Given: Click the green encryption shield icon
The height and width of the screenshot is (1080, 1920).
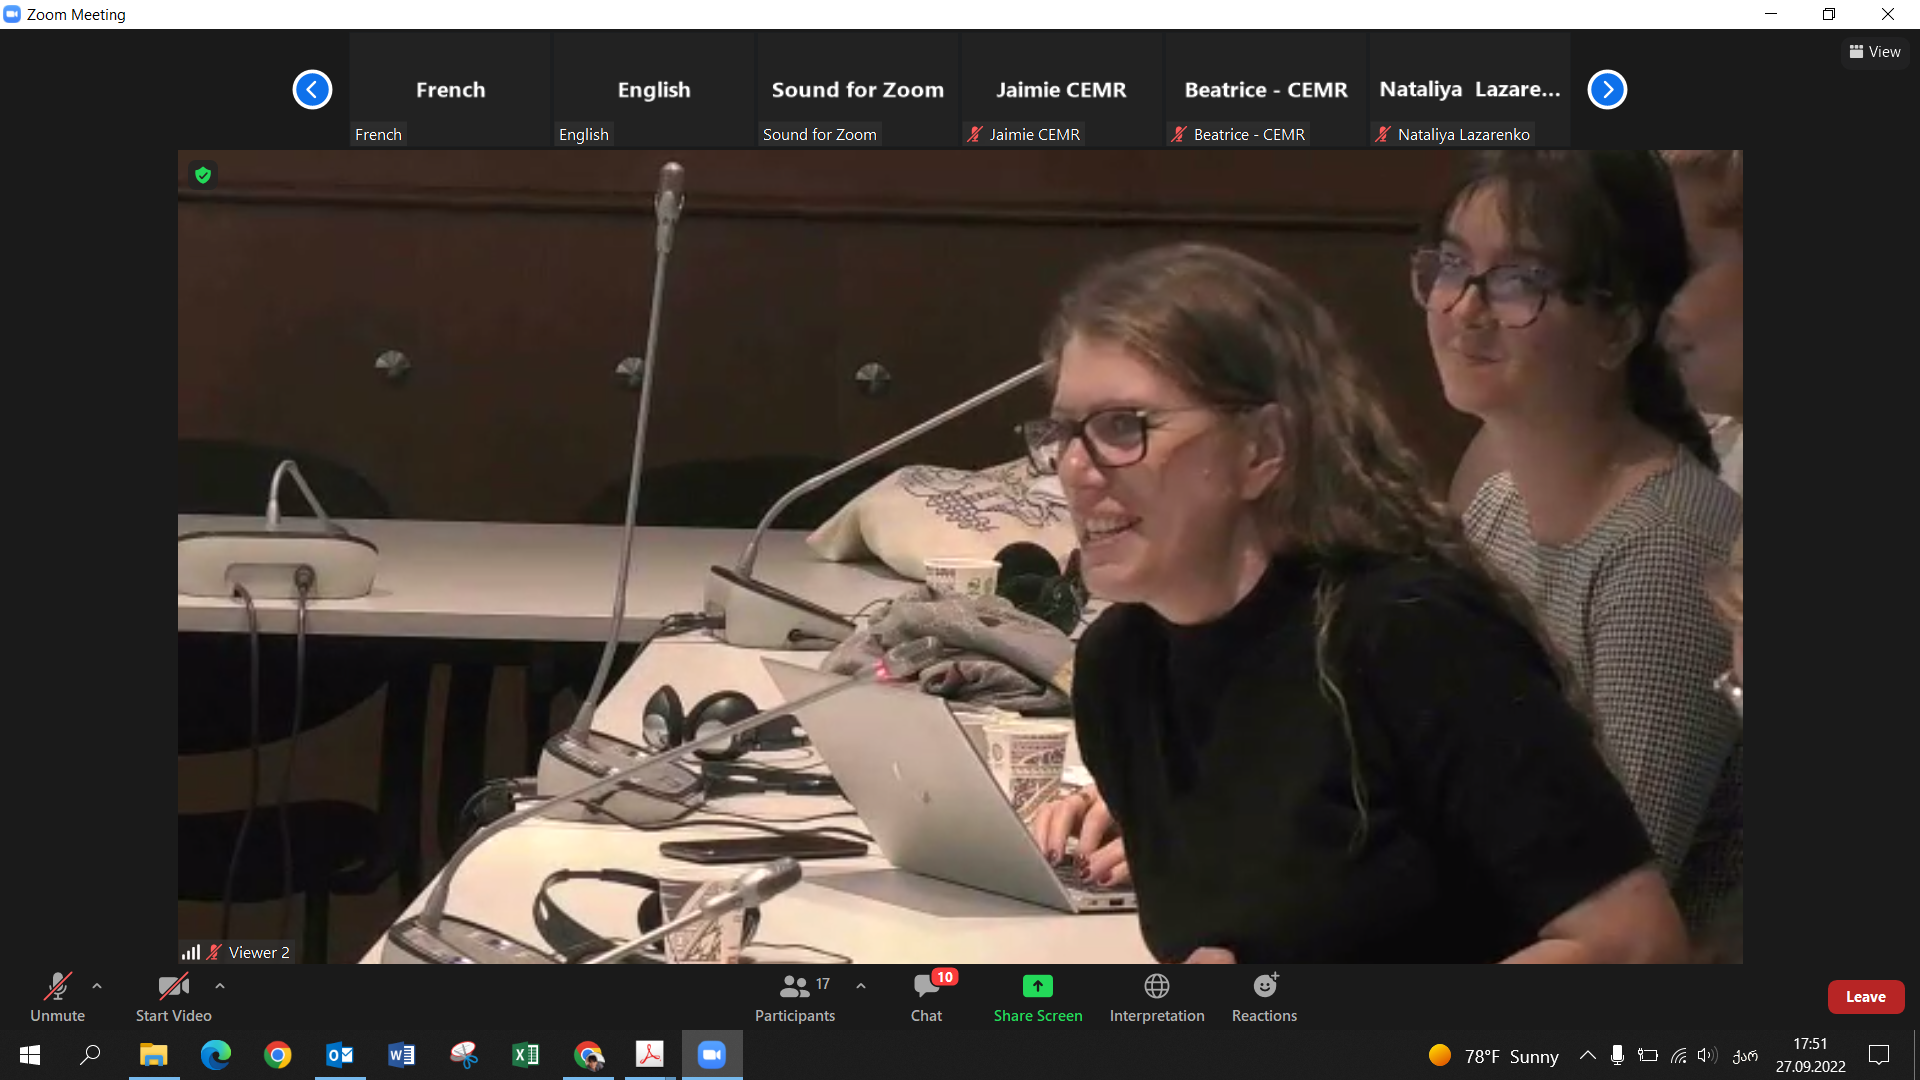Looking at the screenshot, I should point(203,176).
